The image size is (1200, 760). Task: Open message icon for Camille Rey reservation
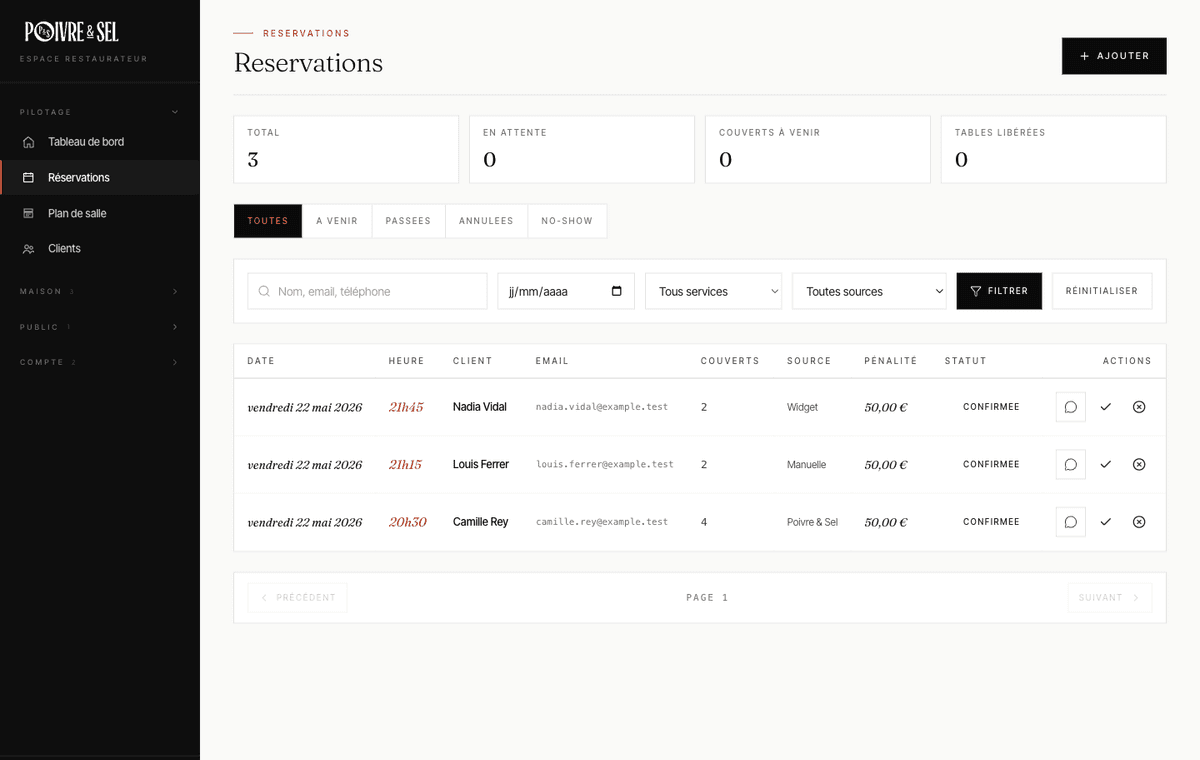pyautogui.click(x=1071, y=522)
